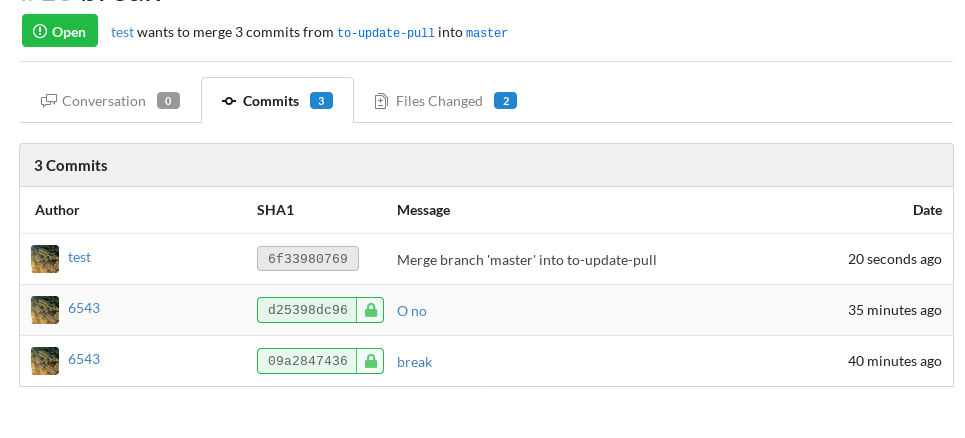
Task: Switch to the Conversation tab
Action: (110, 101)
